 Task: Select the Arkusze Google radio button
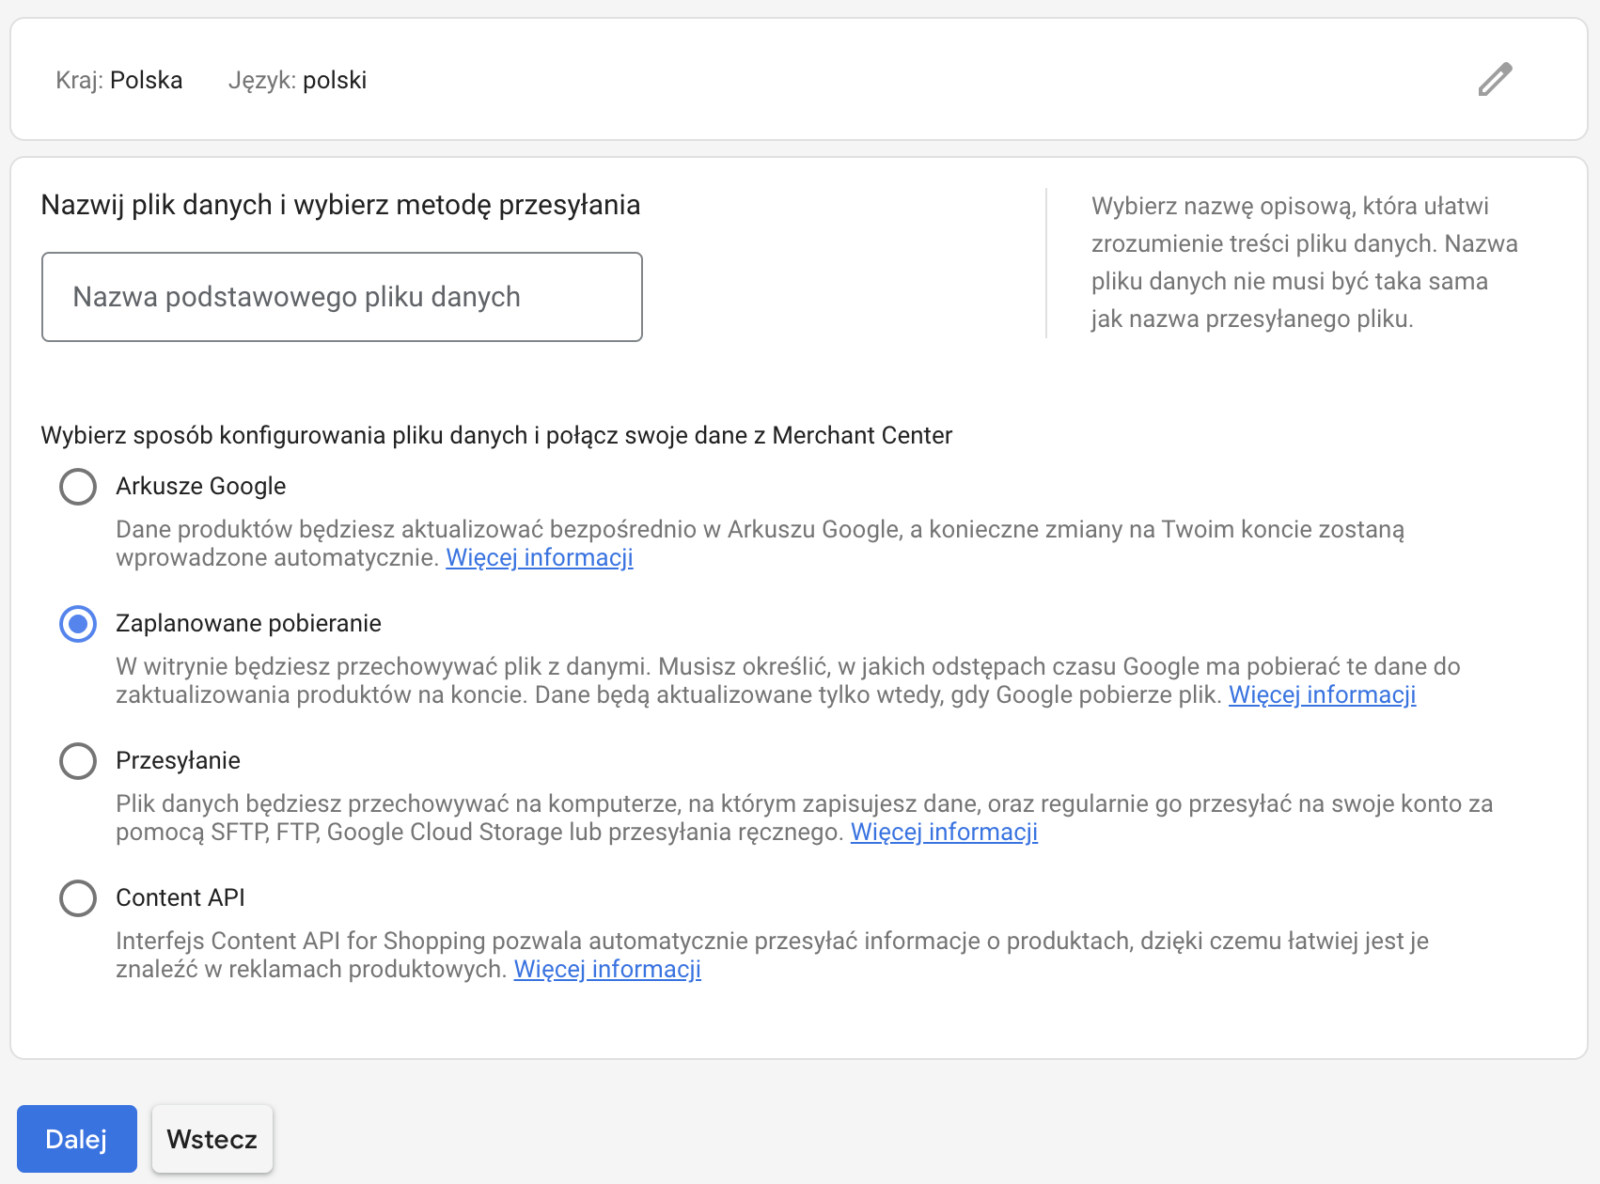click(x=78, y=487)
